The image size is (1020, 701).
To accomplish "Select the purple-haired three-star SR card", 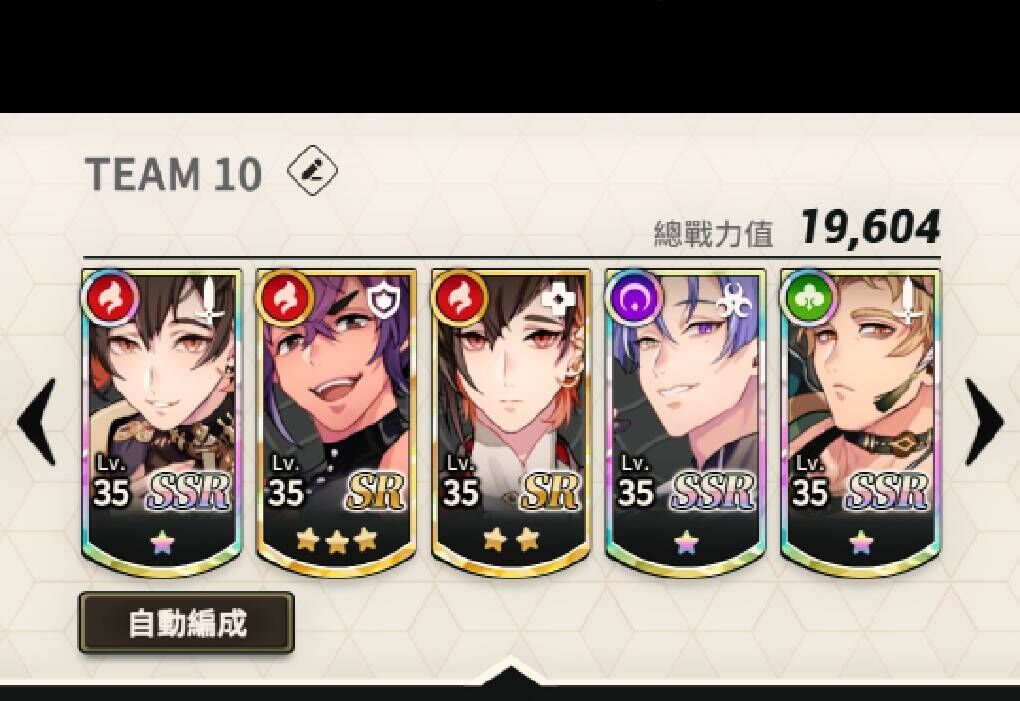I will click(336, 423).
